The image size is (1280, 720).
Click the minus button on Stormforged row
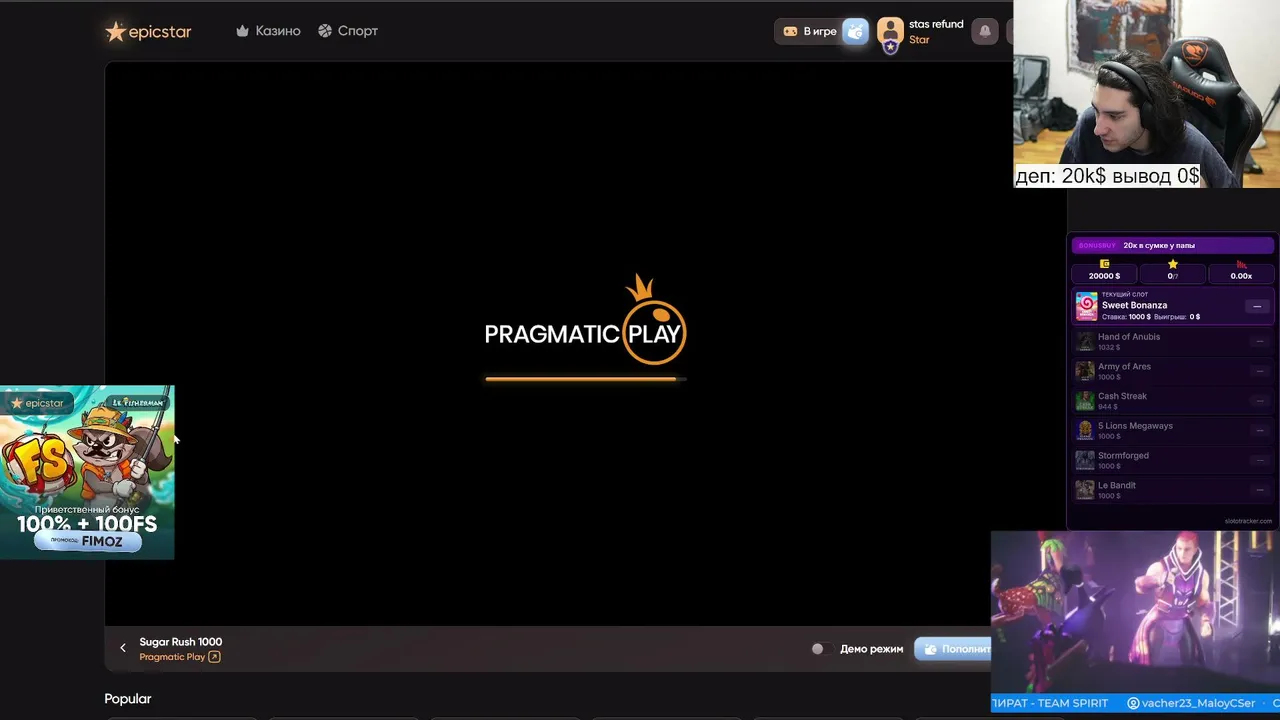pos(1259,460)
